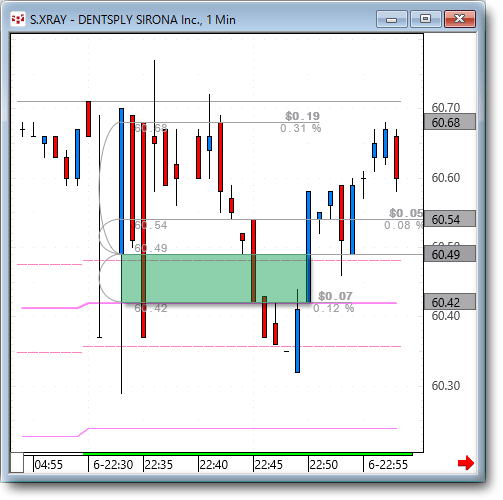503x500 pixels.
Task: Click the $0.19 range label
Action: tap(302, 116)
